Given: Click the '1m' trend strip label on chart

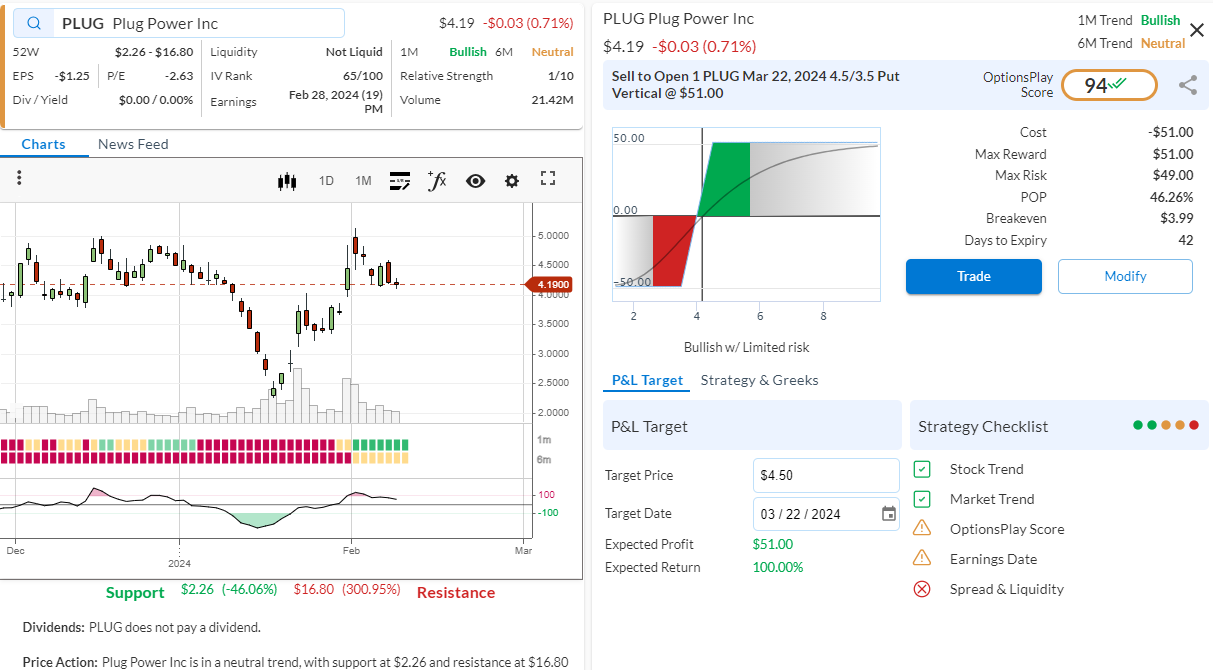Looking at the screenshot, I should pos(544,440).
